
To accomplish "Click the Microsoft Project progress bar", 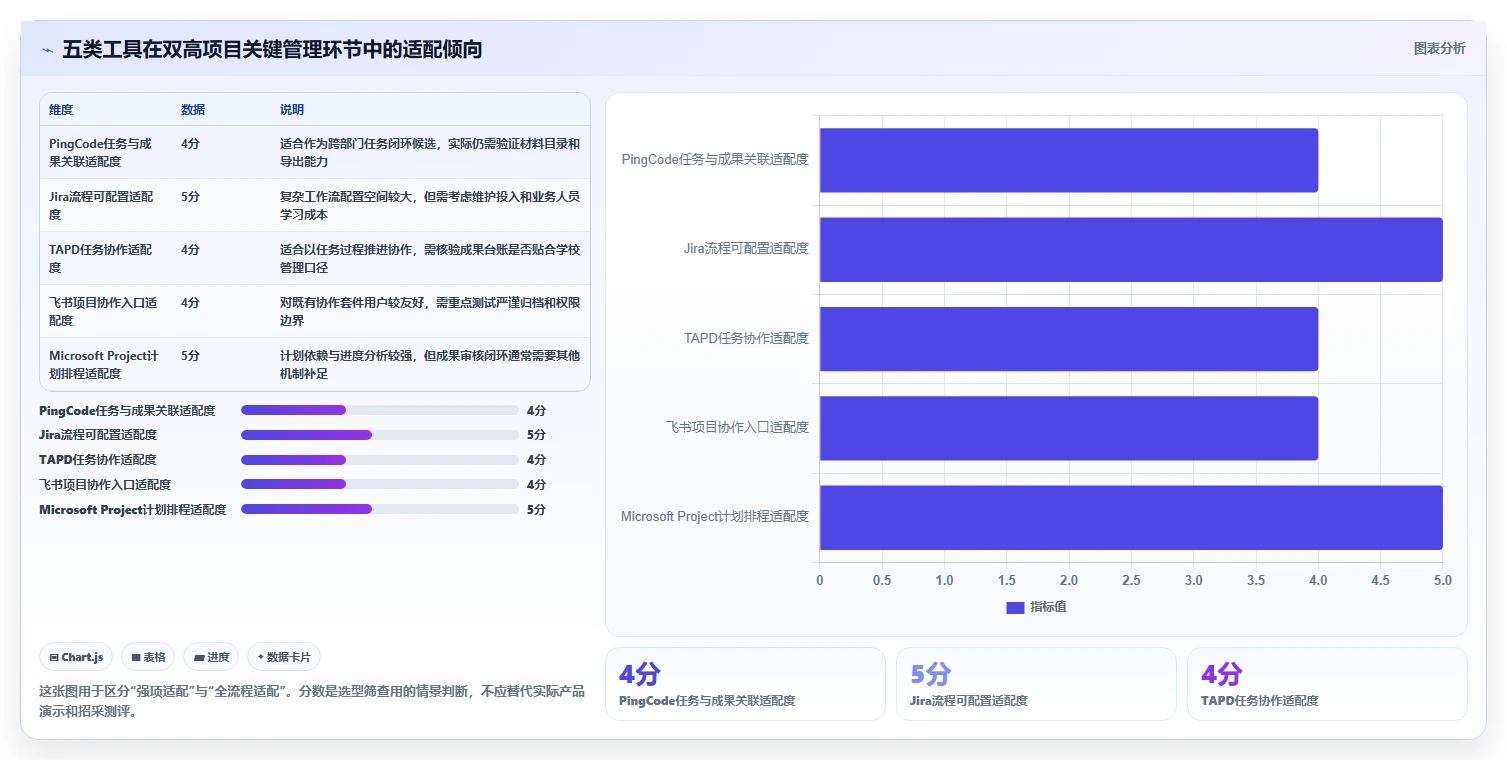I will (380, 509).
